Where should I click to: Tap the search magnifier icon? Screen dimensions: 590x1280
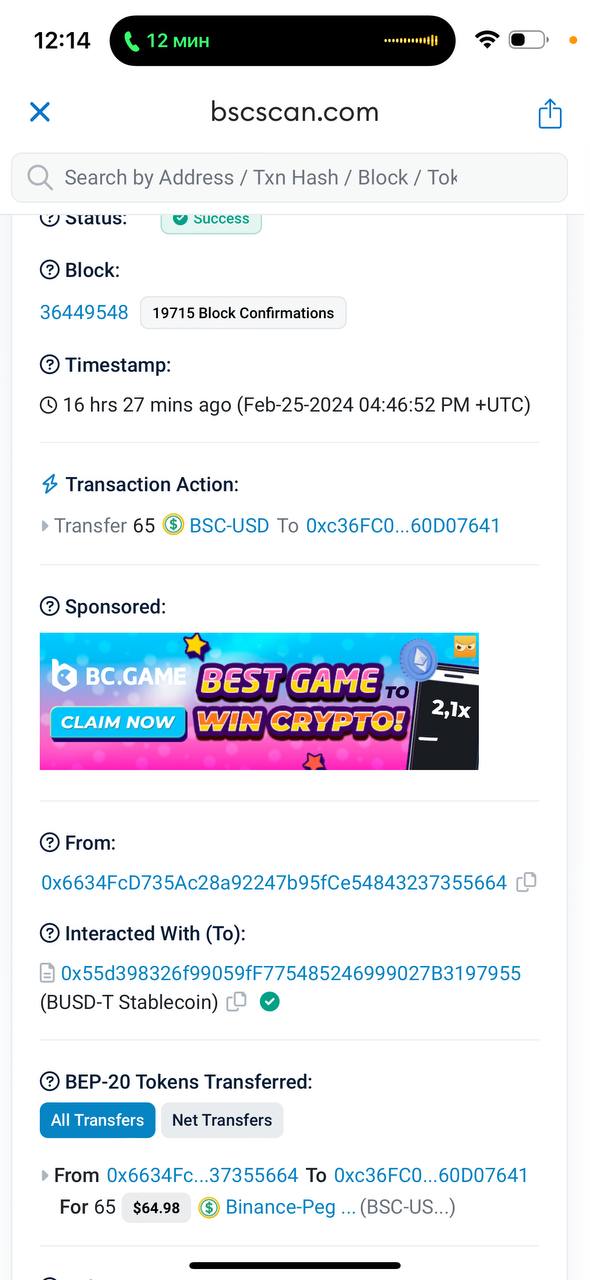click(x=40, y=177)
